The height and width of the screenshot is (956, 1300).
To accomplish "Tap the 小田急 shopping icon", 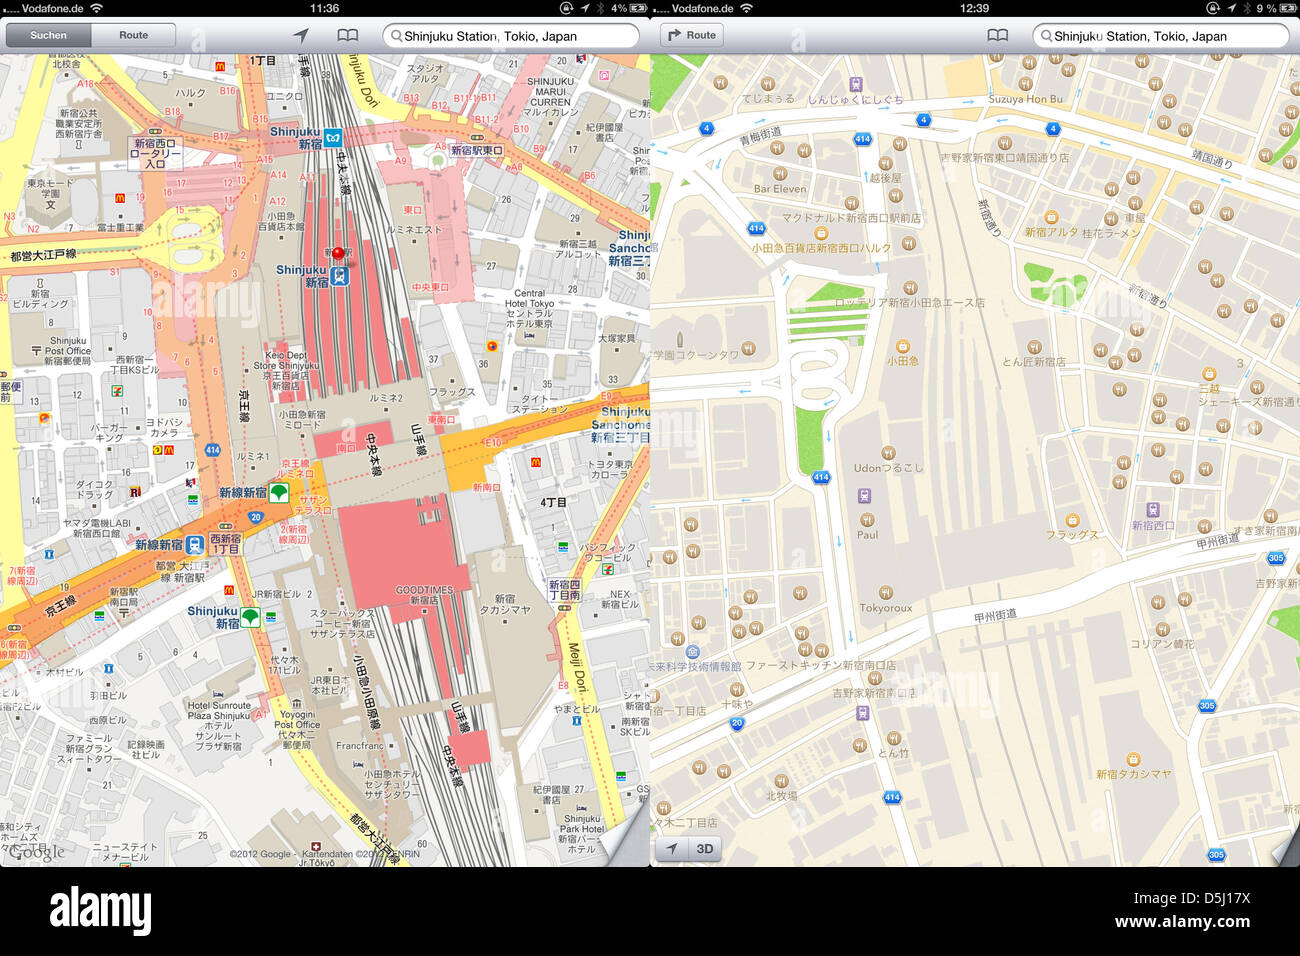I will [902, 346].
